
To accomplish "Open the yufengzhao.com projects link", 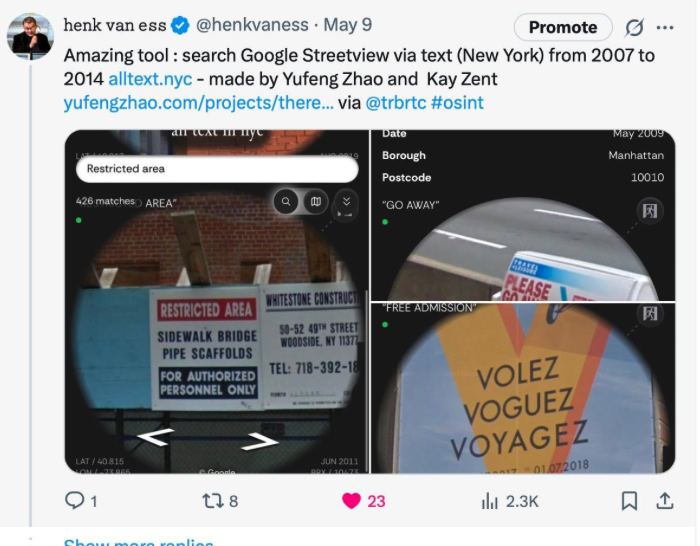I will (x=198, y=103).
